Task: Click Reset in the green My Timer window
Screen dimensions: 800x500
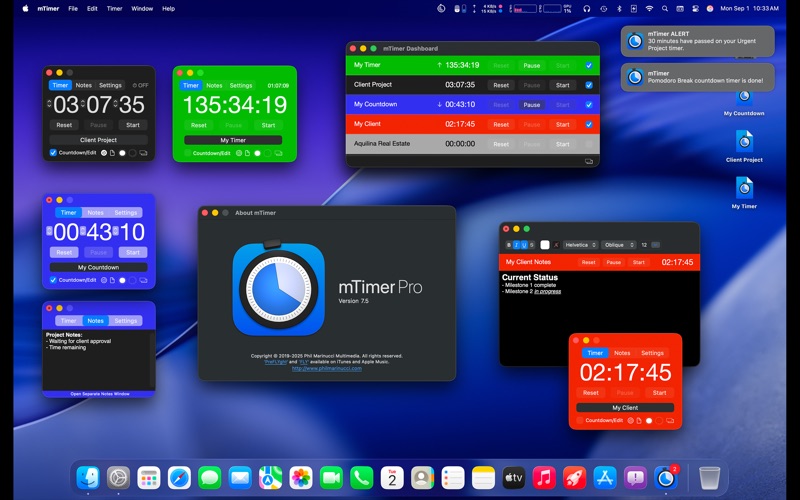Action: pos(198,125)
